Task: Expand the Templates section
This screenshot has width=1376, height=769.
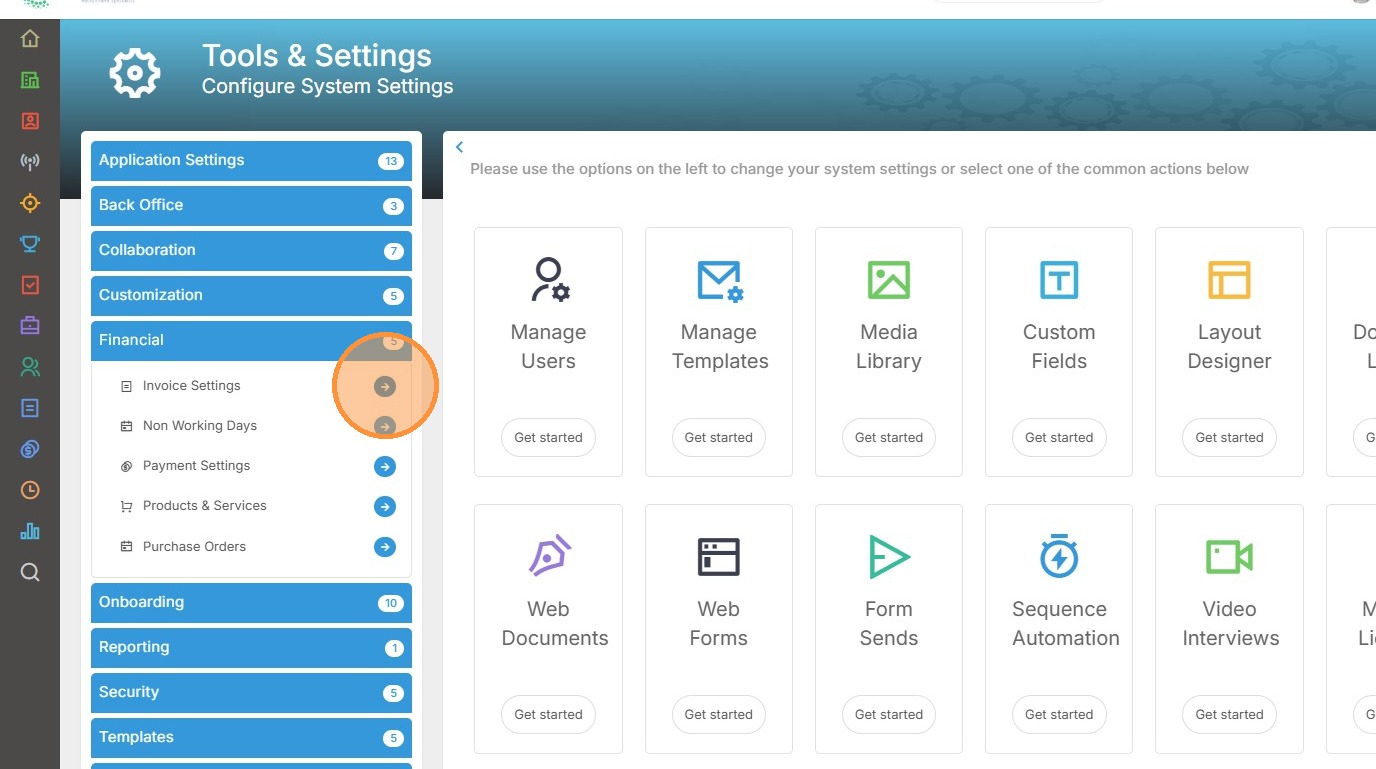Action: [251, 738]
